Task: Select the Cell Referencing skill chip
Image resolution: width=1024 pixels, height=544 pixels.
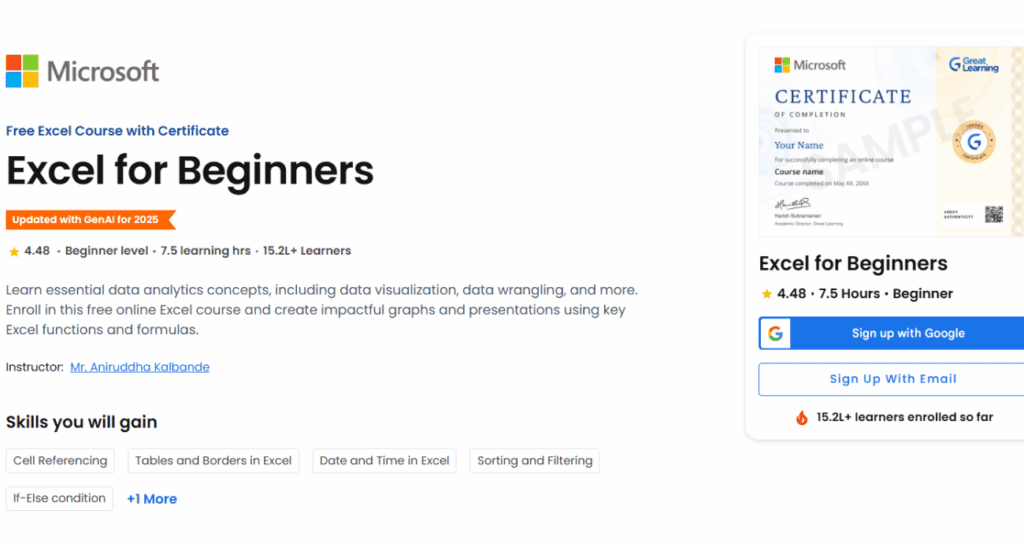Action: (x=60, y=461)
